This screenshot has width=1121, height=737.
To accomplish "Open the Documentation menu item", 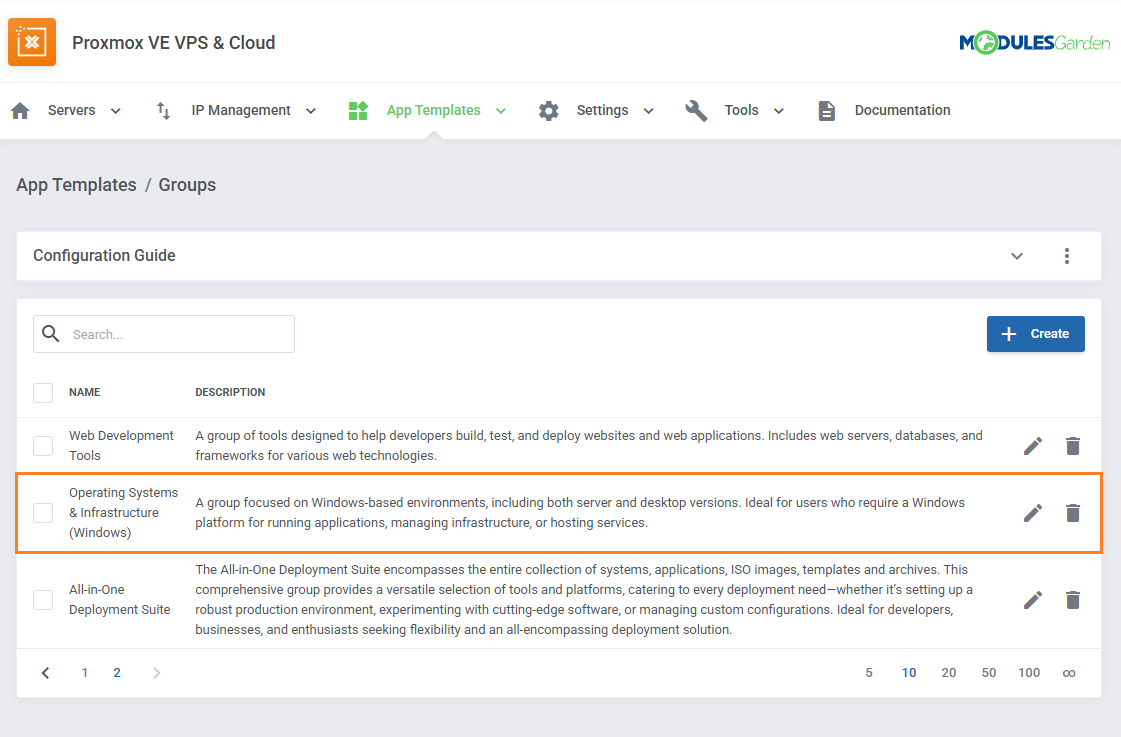I will click(x=902, y=110).
